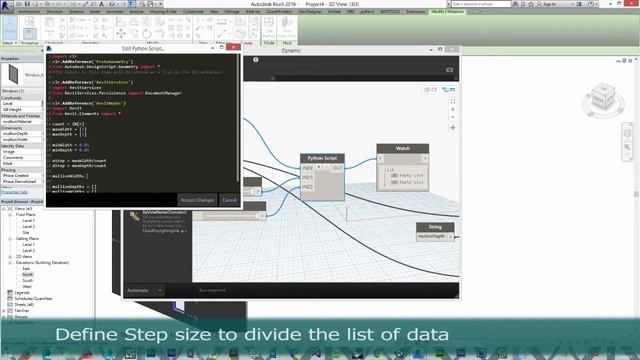Select the Architecture ribbon tab
Viewport: 640px width, 360px height.
pos(29,12)
